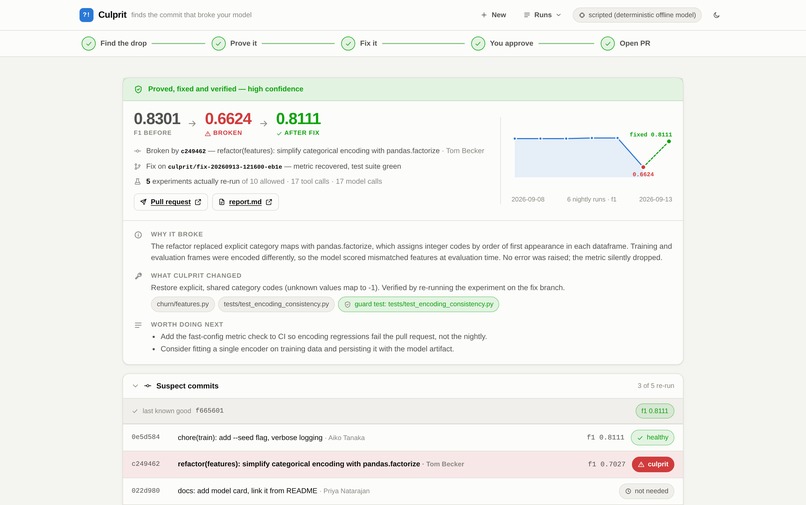
Task: Click the churn/features.py file chip
Action: (182, 304)
